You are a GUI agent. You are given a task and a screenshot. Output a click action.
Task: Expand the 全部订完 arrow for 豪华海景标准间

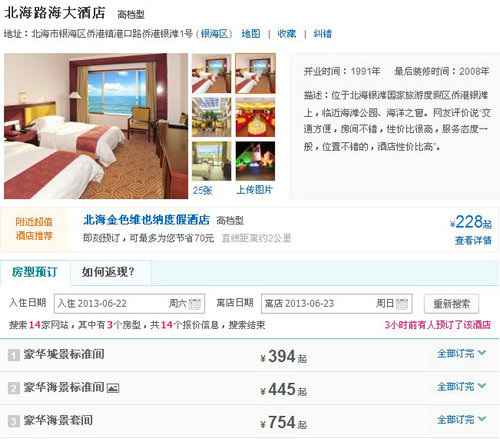coord(482,386)
